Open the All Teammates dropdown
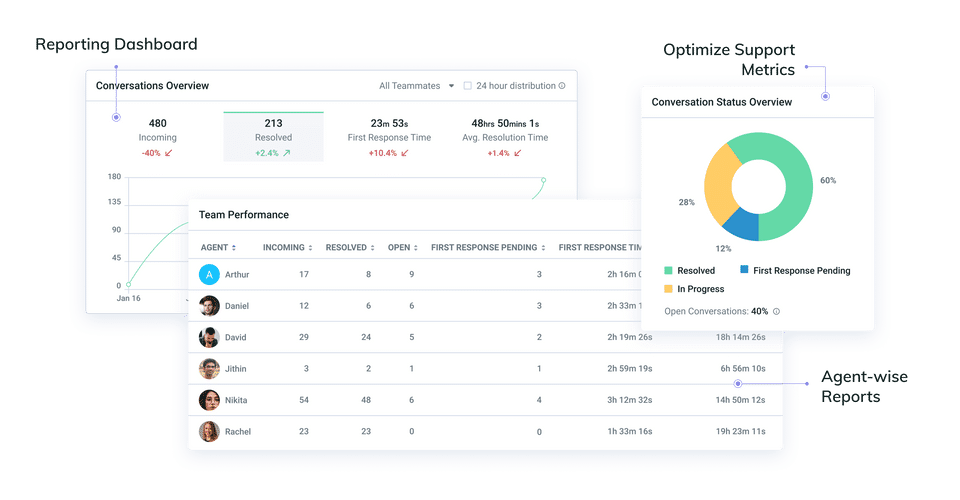This screenshot has height=500, width=960. 416,86
